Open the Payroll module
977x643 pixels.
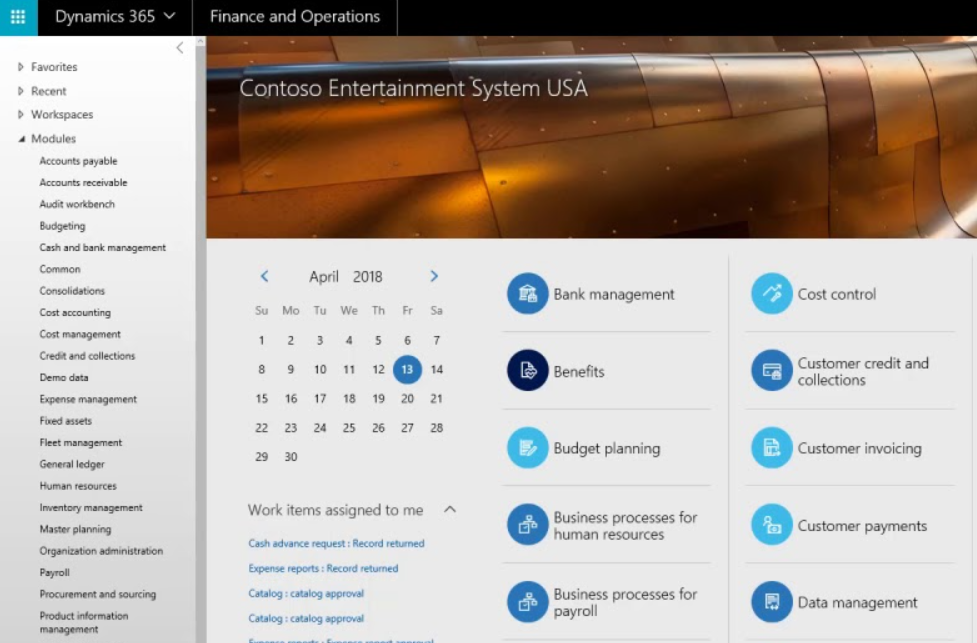(x=55, y=573)
